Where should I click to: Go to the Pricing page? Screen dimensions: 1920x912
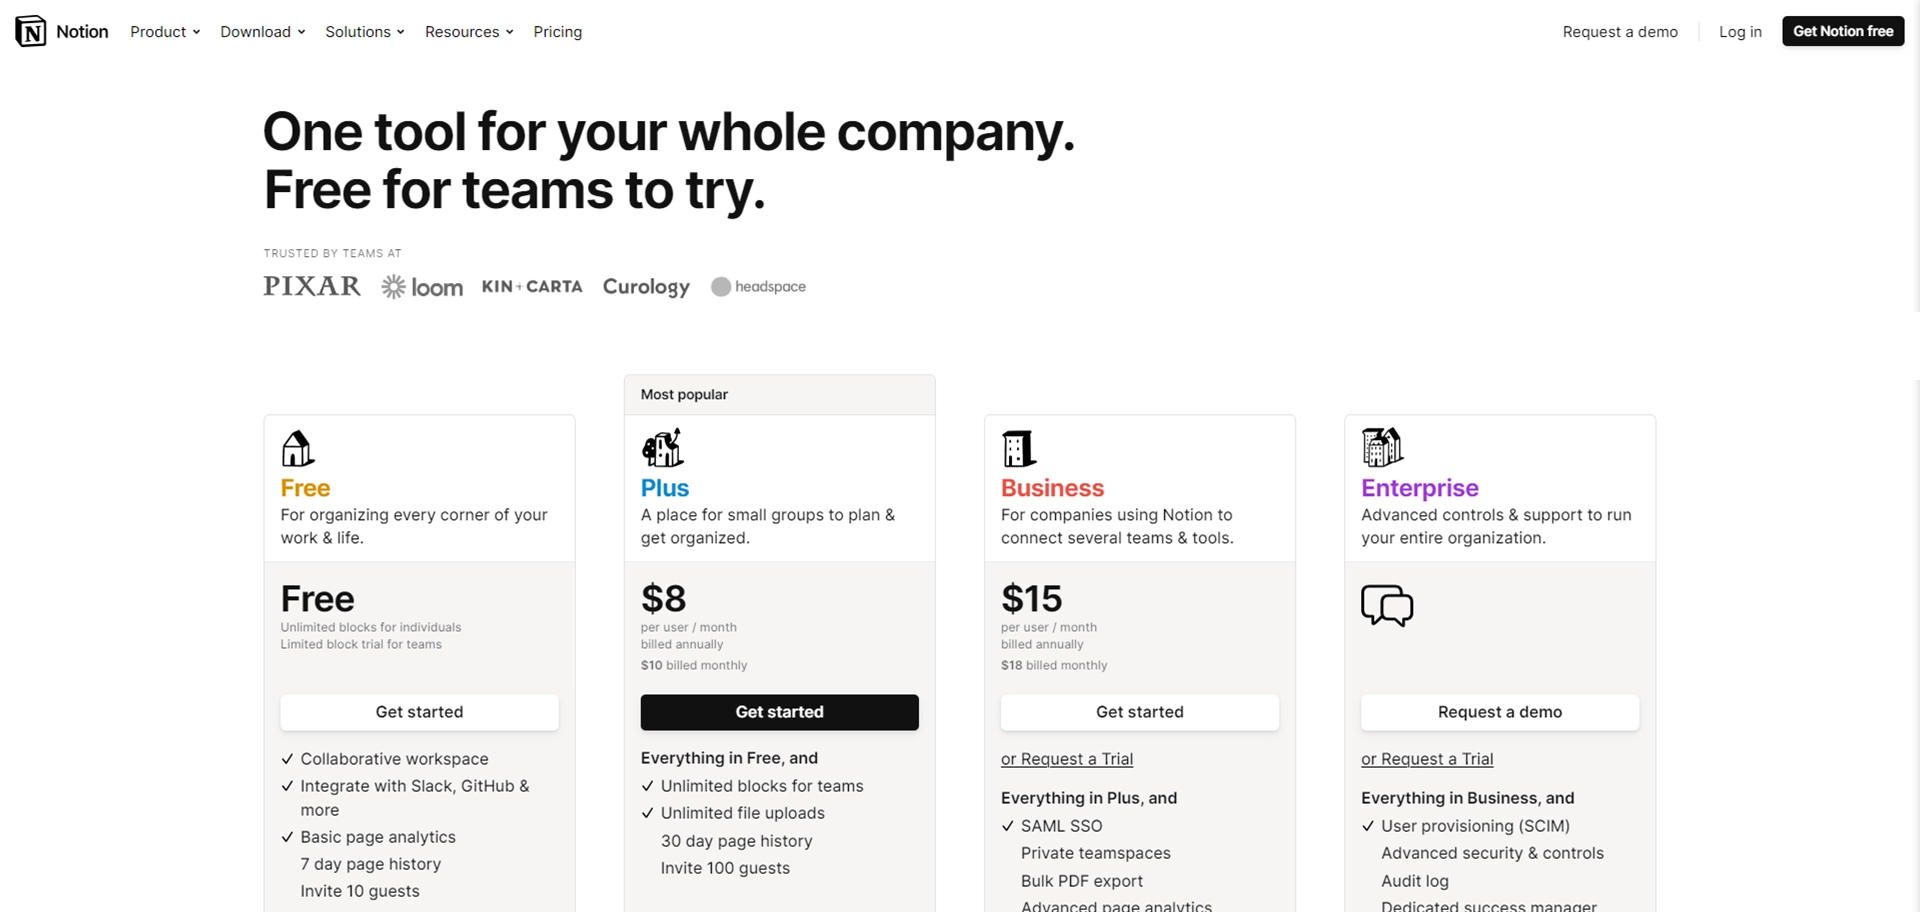point(558,32)
